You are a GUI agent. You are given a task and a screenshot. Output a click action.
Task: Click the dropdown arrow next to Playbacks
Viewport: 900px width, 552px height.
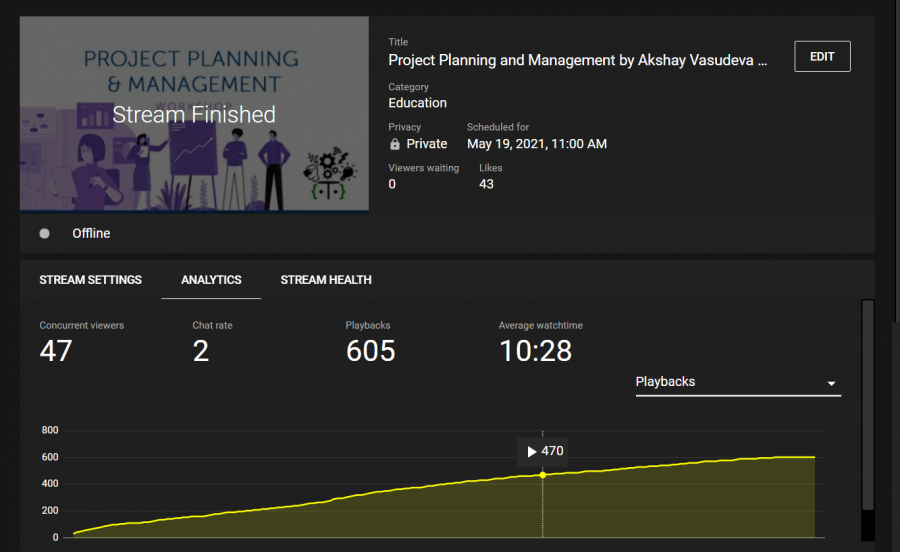point(830,383)
